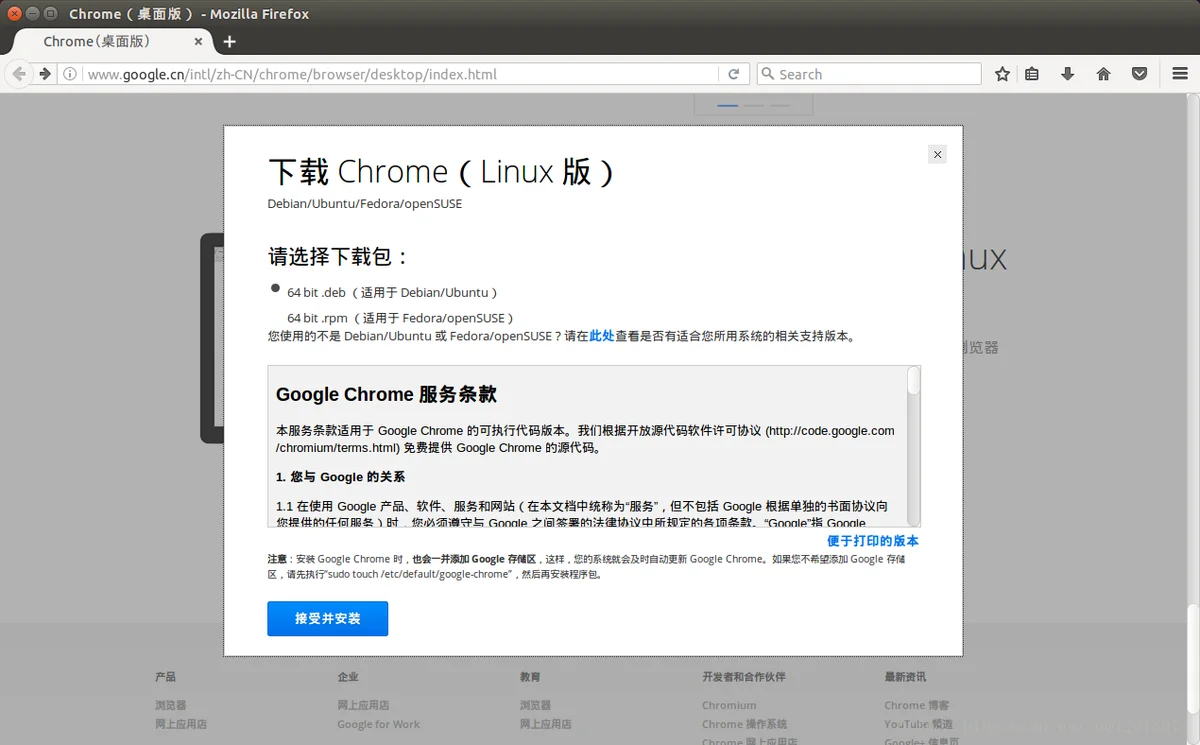Click the forward navigation arrow

44,74
